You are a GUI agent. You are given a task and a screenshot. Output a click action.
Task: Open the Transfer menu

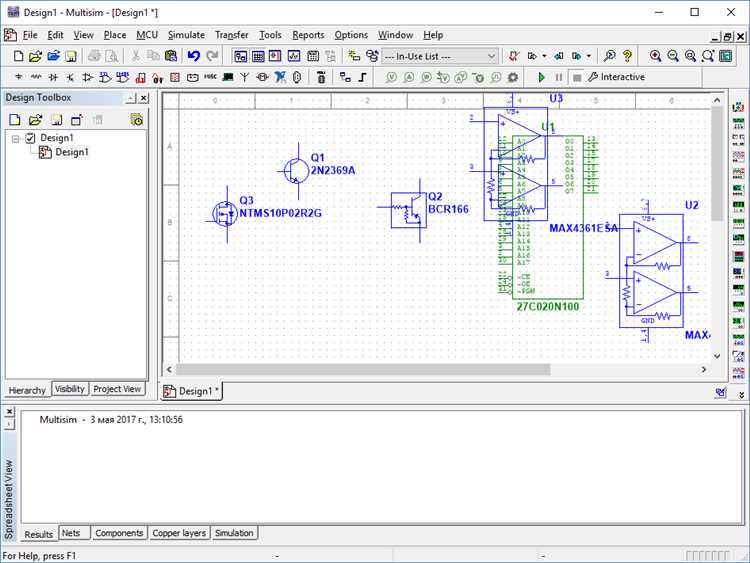(232, 35)
